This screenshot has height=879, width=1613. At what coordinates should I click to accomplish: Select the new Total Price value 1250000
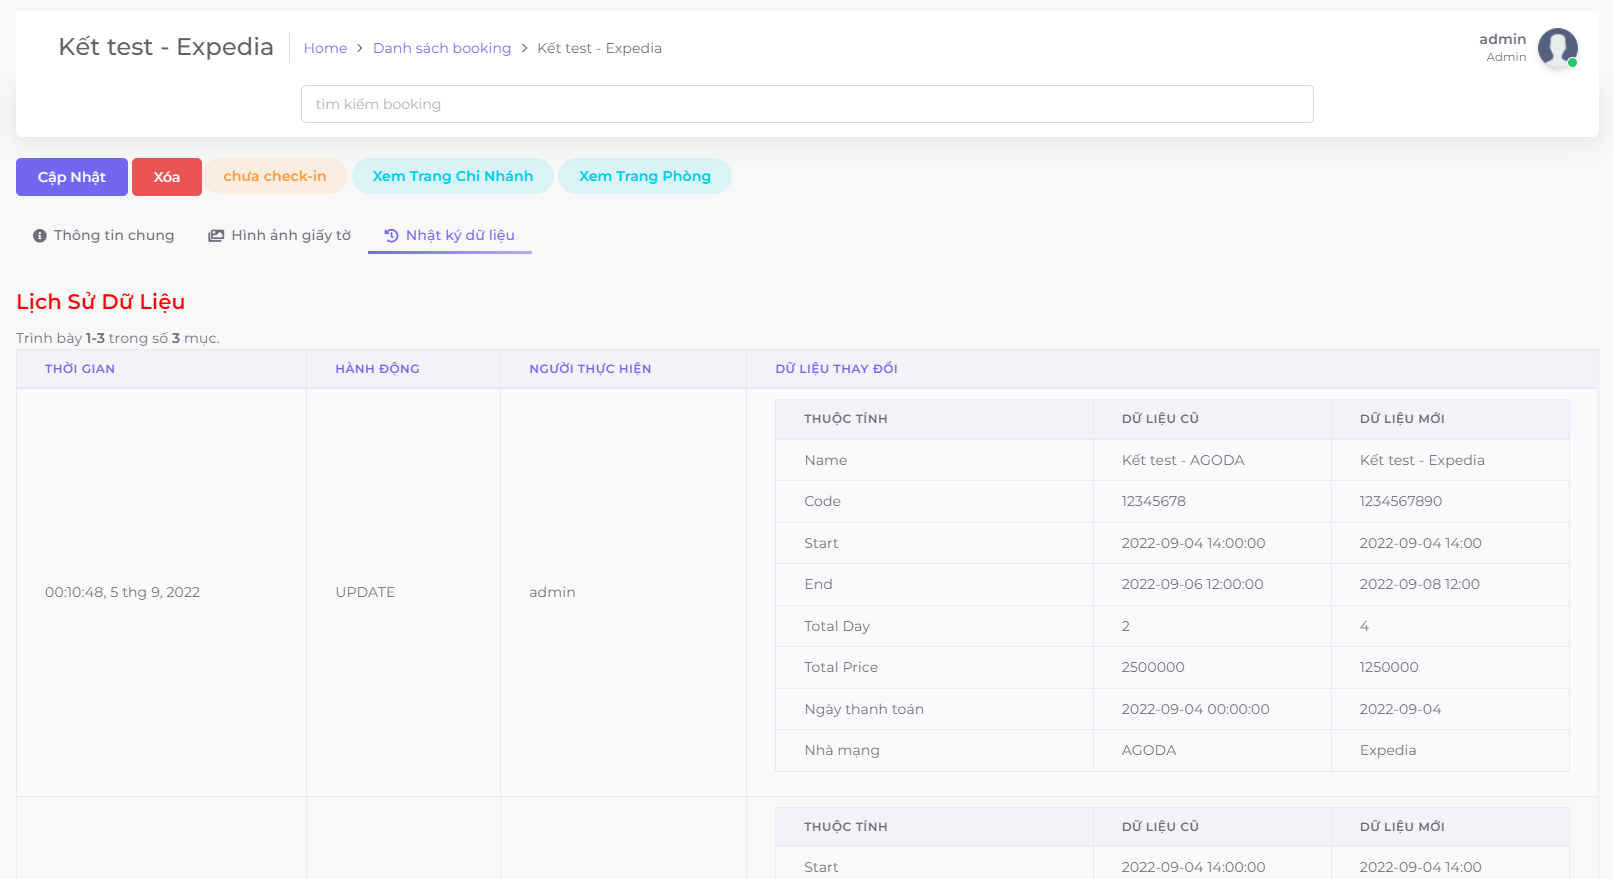pyautogui.click(x=1389, y=667)
